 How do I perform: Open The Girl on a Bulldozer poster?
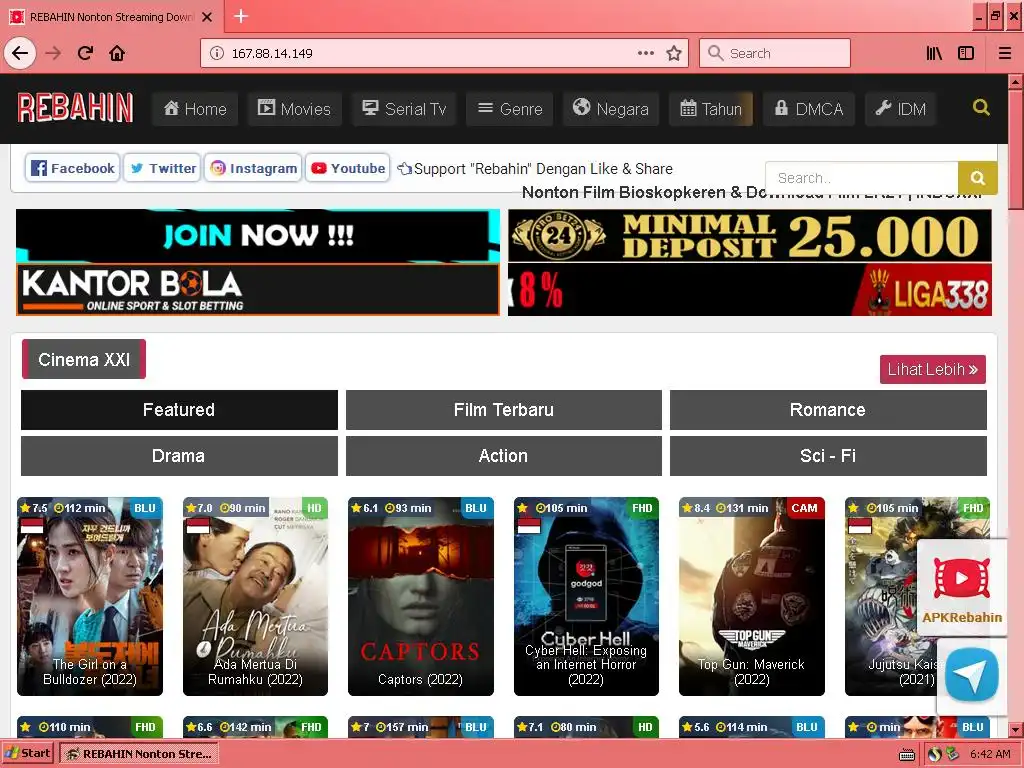(x=90, y=596)
